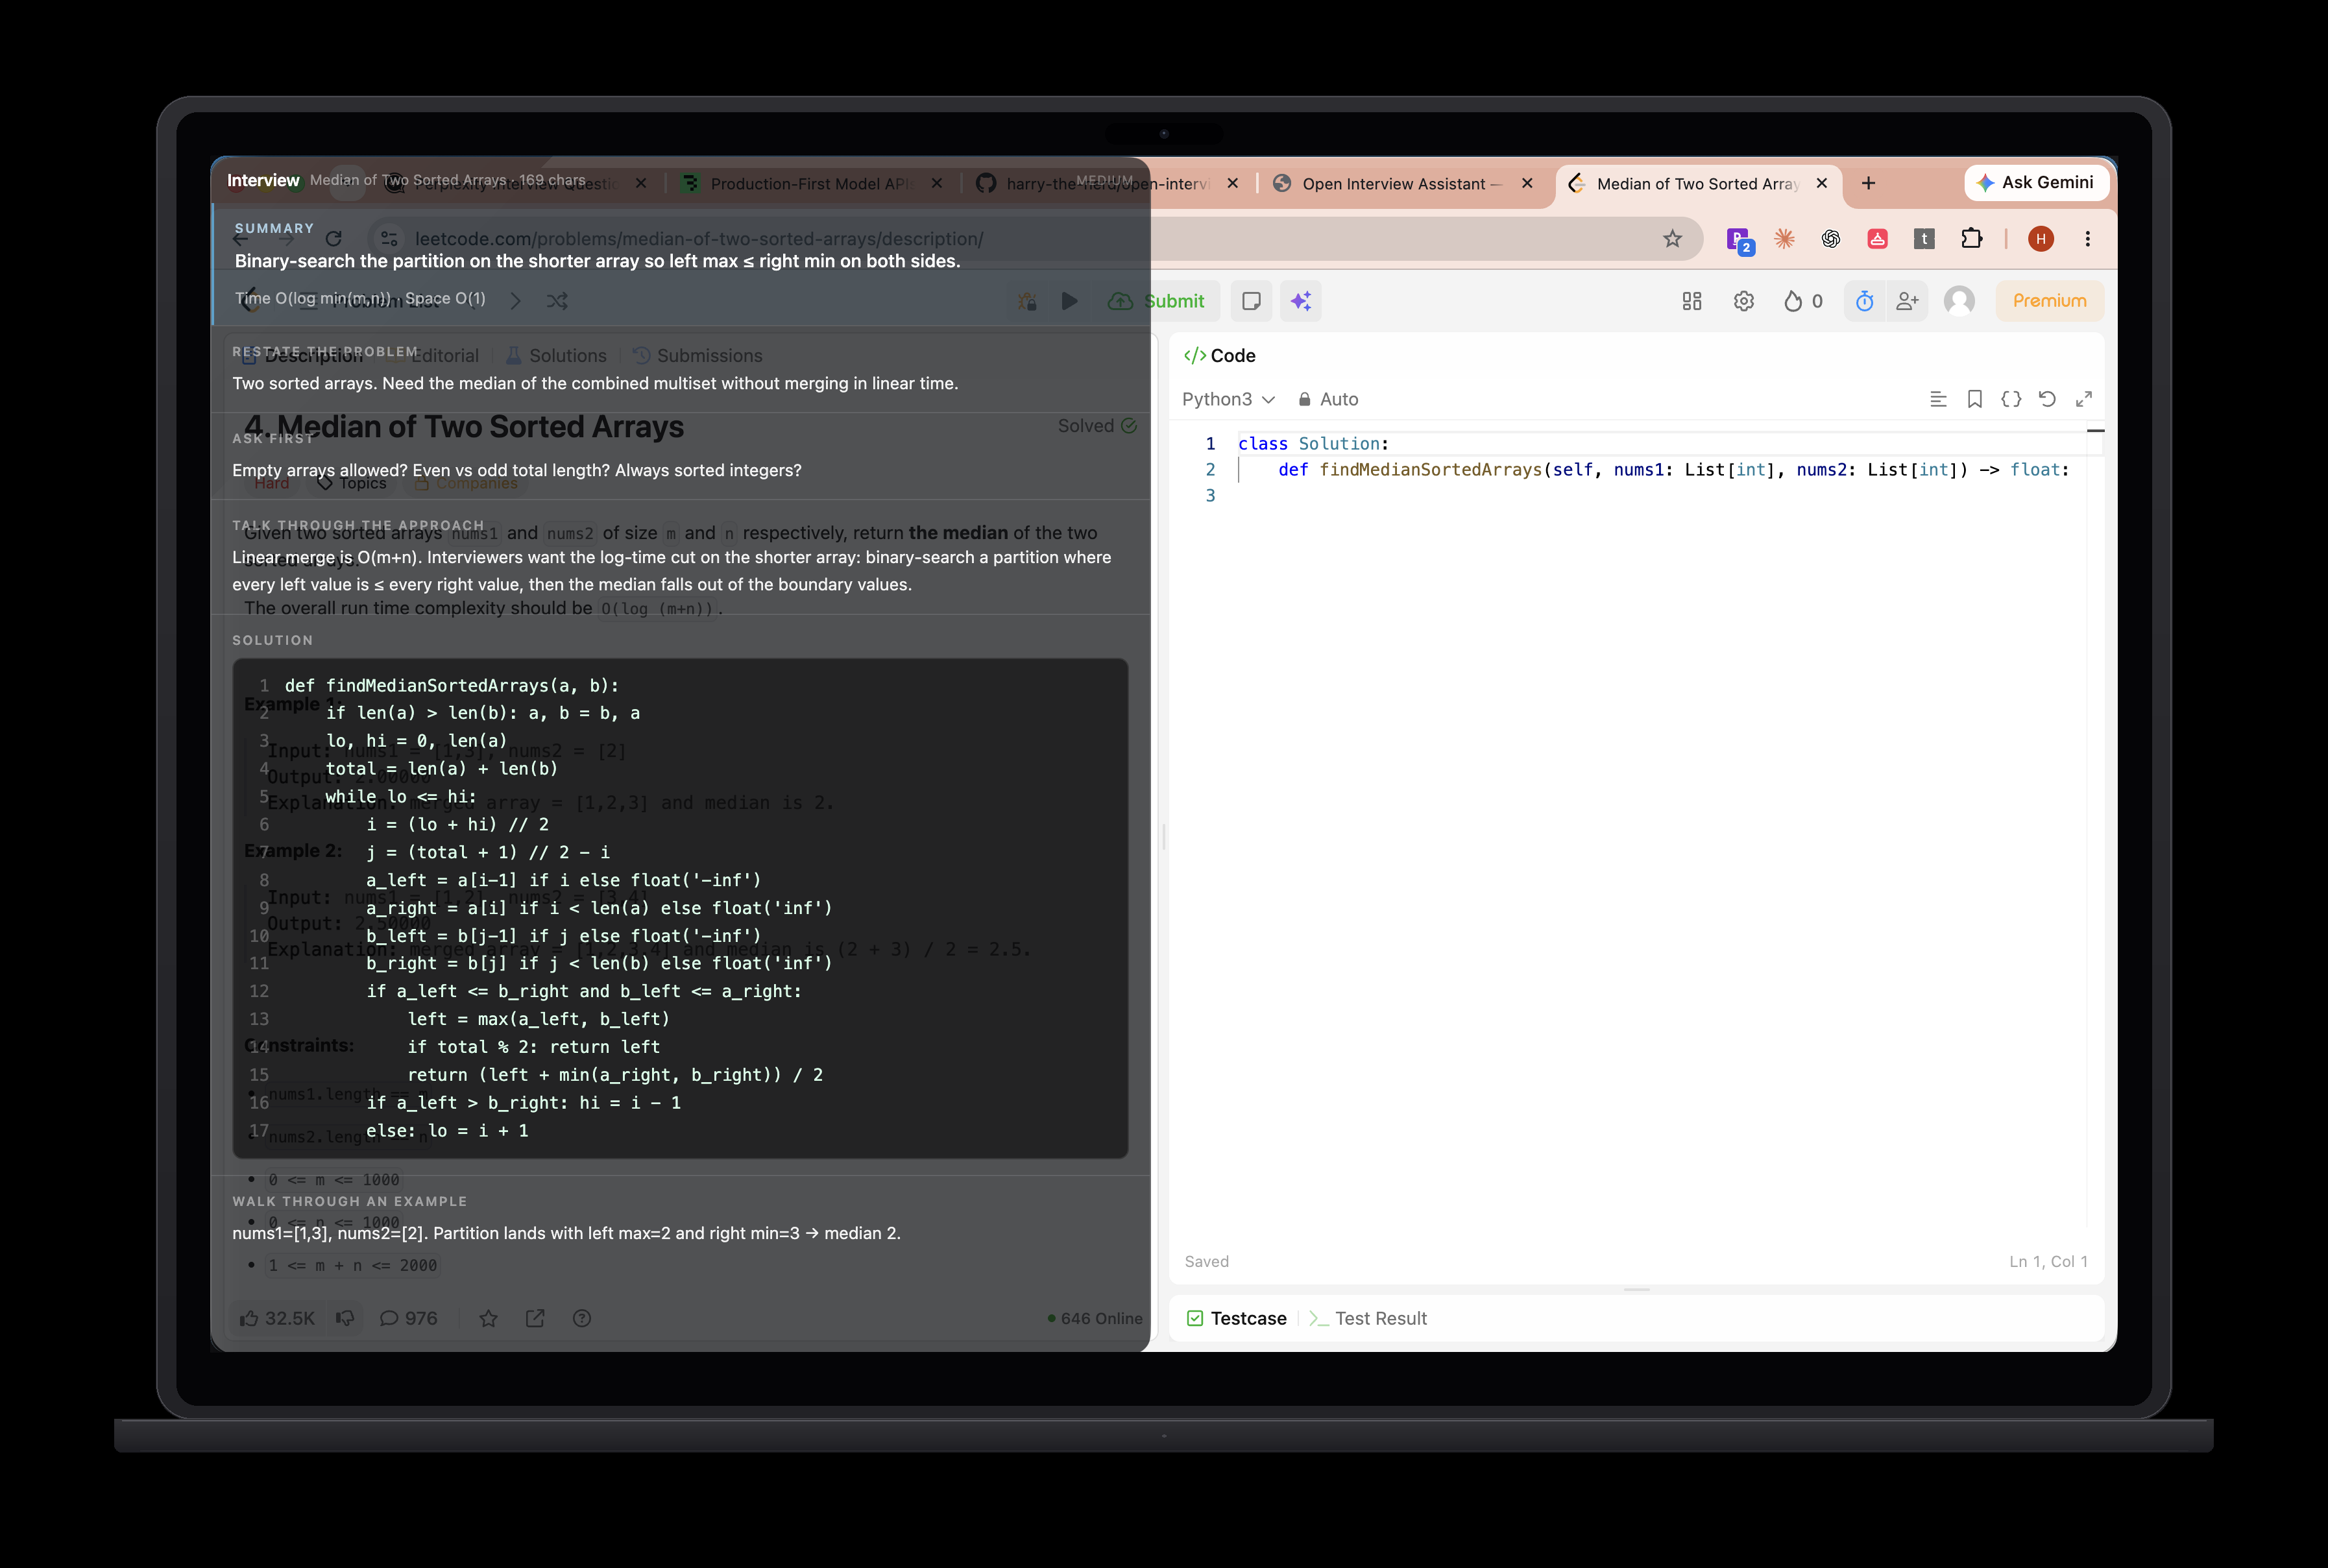Screen dimensions: 2328x1568
Task: Check the streak flame counter
Action: pyautogui.click(x=1804, y=301)
